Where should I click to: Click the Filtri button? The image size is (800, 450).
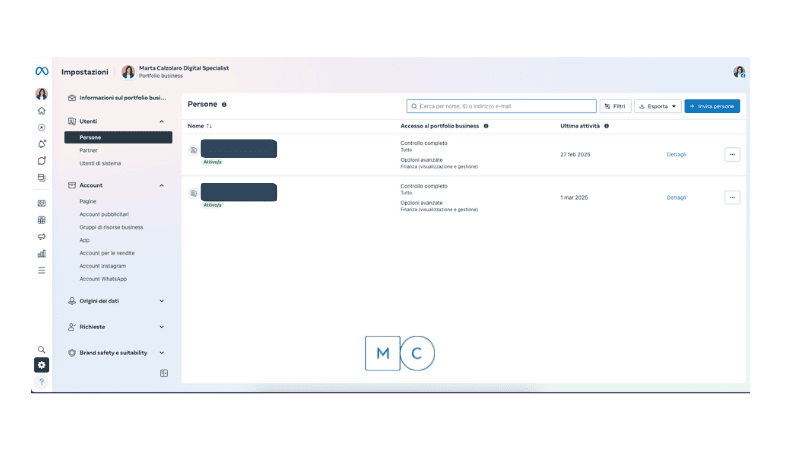(x=615, y=106)
